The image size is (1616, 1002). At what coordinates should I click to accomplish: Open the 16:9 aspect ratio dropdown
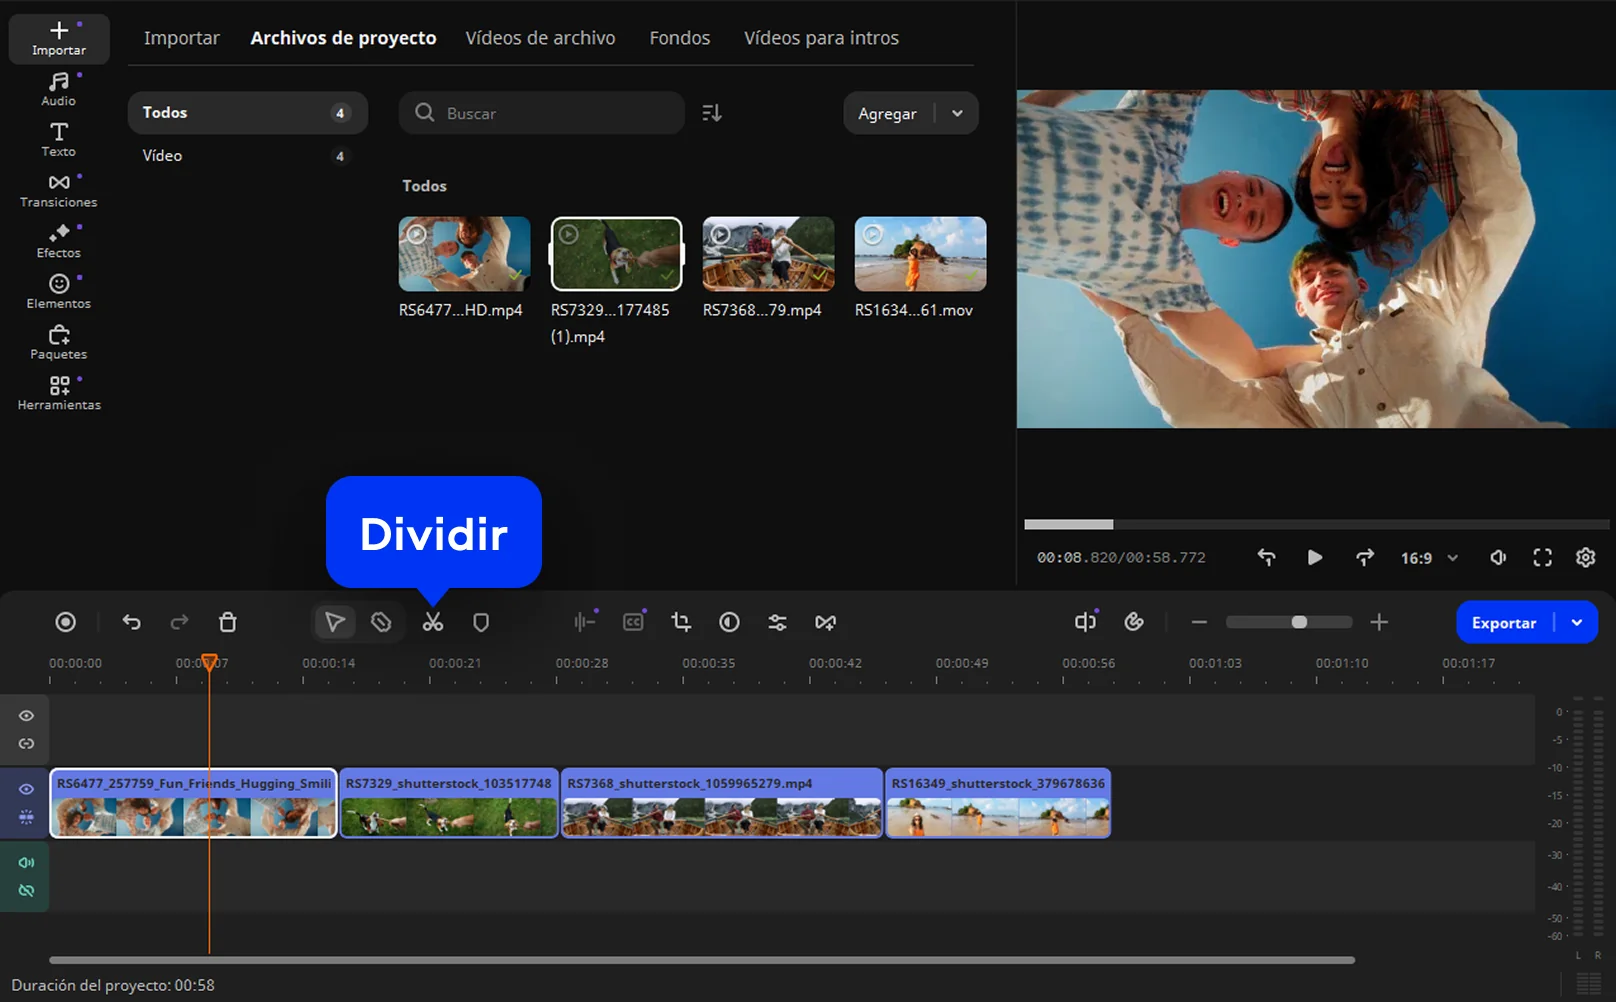point(1428,558)
